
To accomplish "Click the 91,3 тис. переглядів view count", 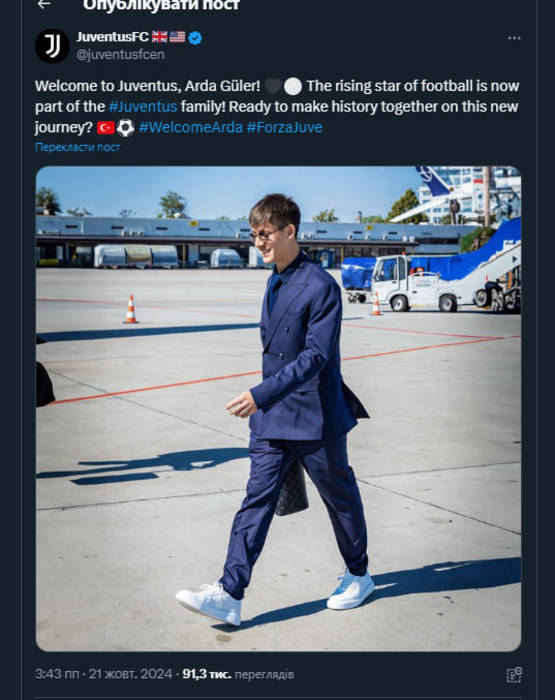I will click(x=238, y=674).
